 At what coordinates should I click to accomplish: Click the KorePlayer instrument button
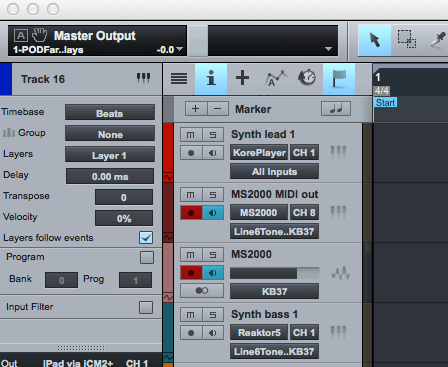259,152
